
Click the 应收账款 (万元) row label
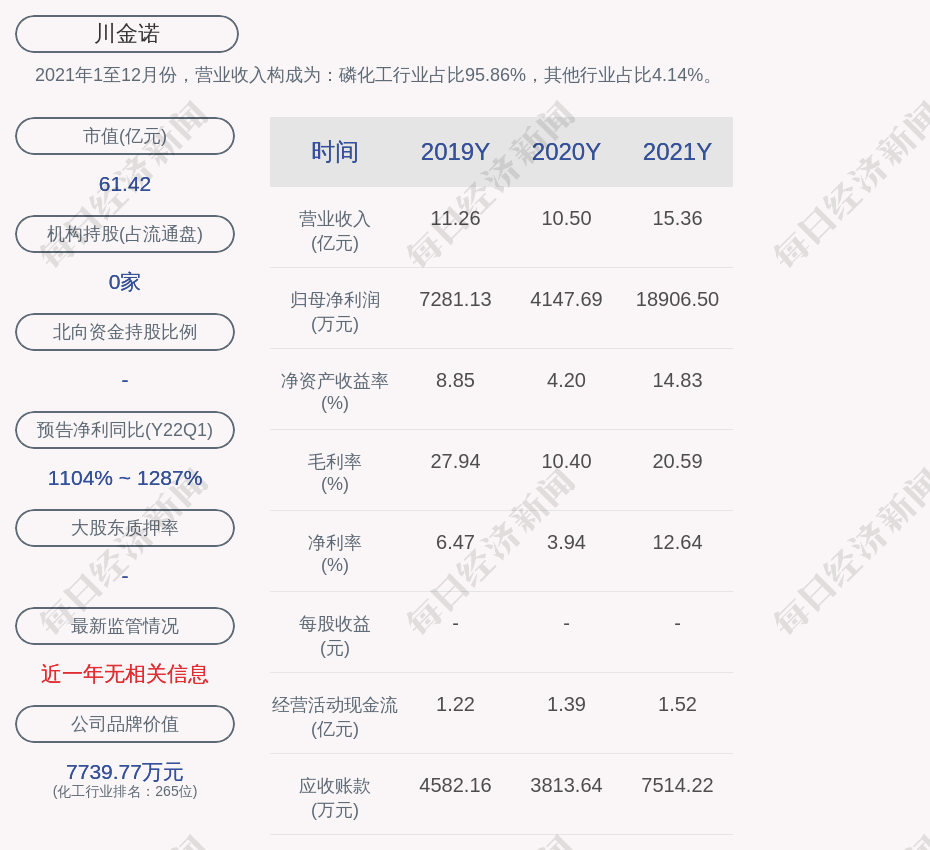click(335, 798)
